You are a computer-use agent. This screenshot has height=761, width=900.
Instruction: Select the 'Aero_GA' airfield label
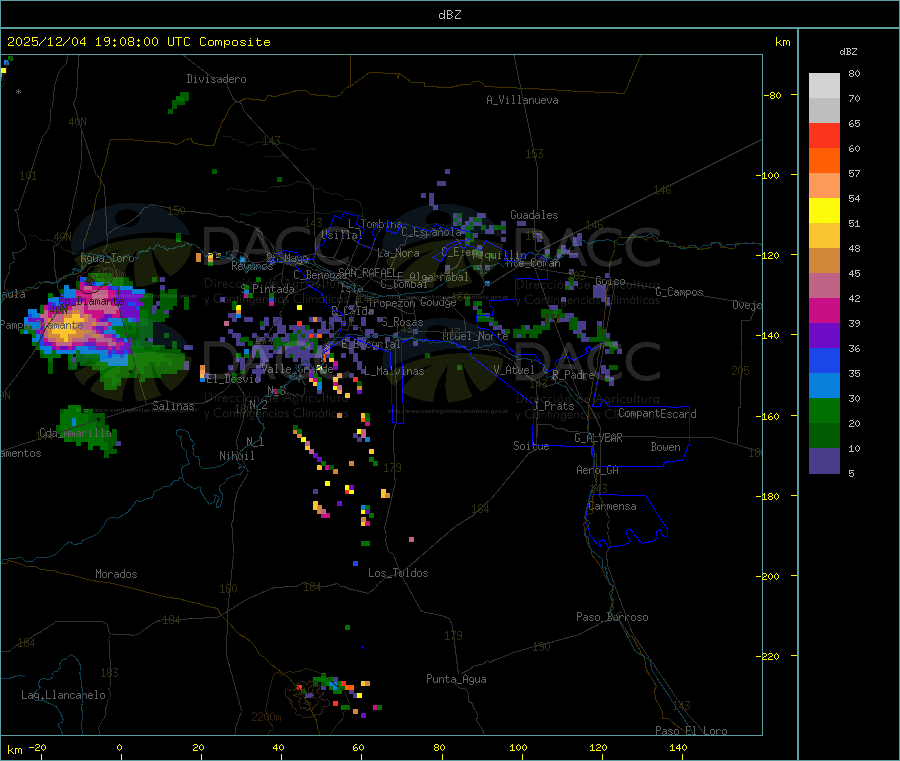(597, 470)
